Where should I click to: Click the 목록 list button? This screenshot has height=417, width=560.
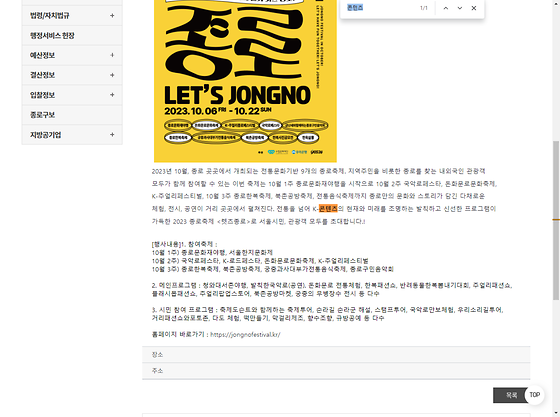(511, 395)
